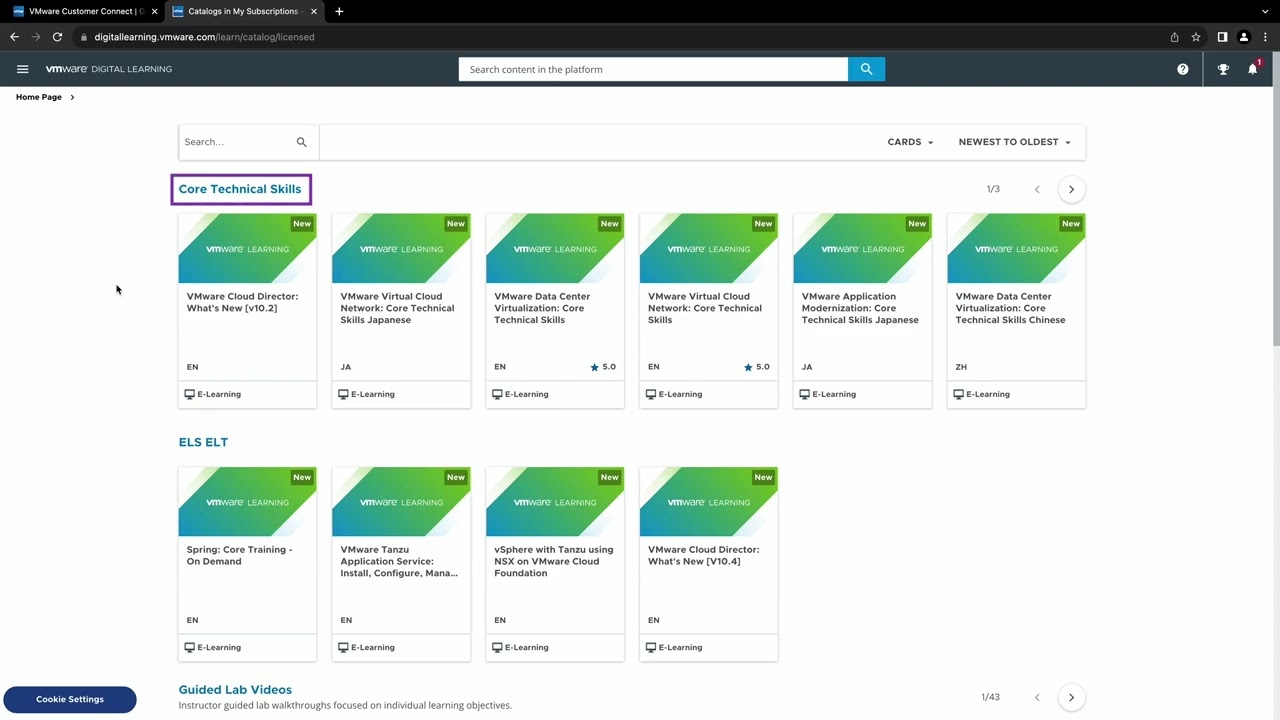Viewport: 1280px width, 720px height.
Task: Reload the page using browser refresh
Action: click(x=57, y=37)
